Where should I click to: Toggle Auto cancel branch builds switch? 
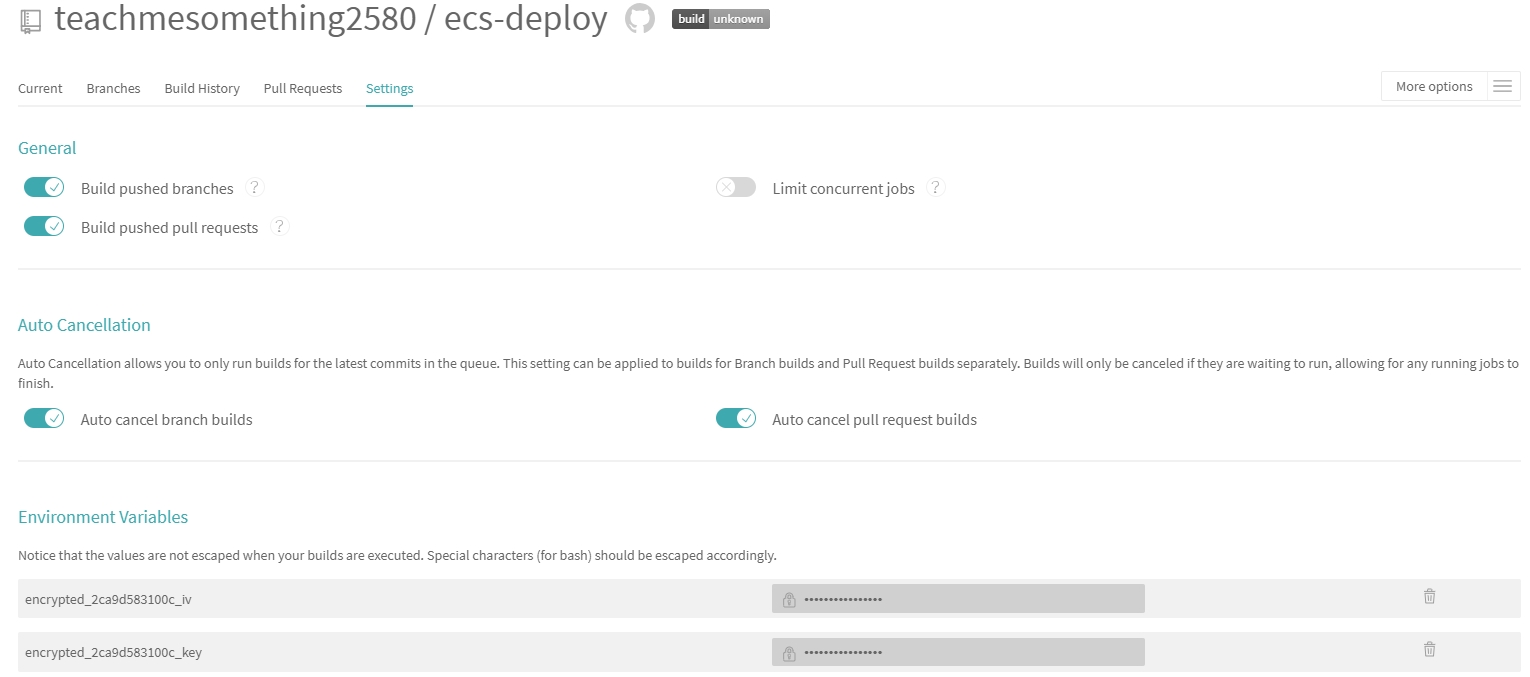tap(44, 418)
